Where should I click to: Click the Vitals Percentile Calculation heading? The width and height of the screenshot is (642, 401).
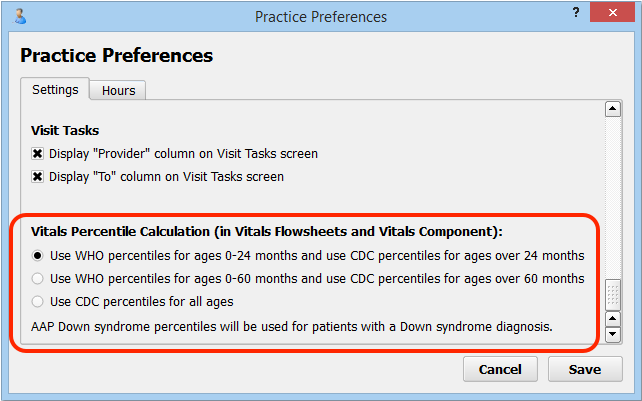pyautogui.click(x=267, y=231)
